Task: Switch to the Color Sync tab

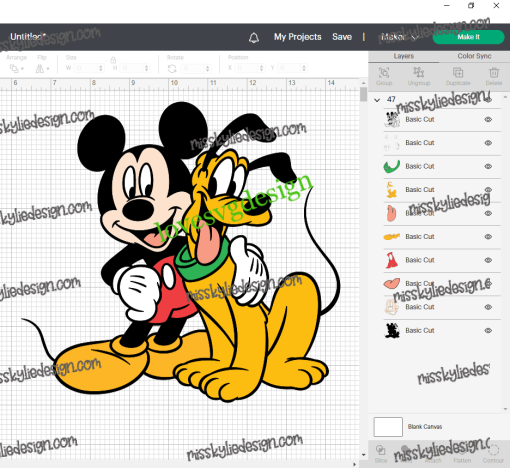Action: click(x=474, y=56)
